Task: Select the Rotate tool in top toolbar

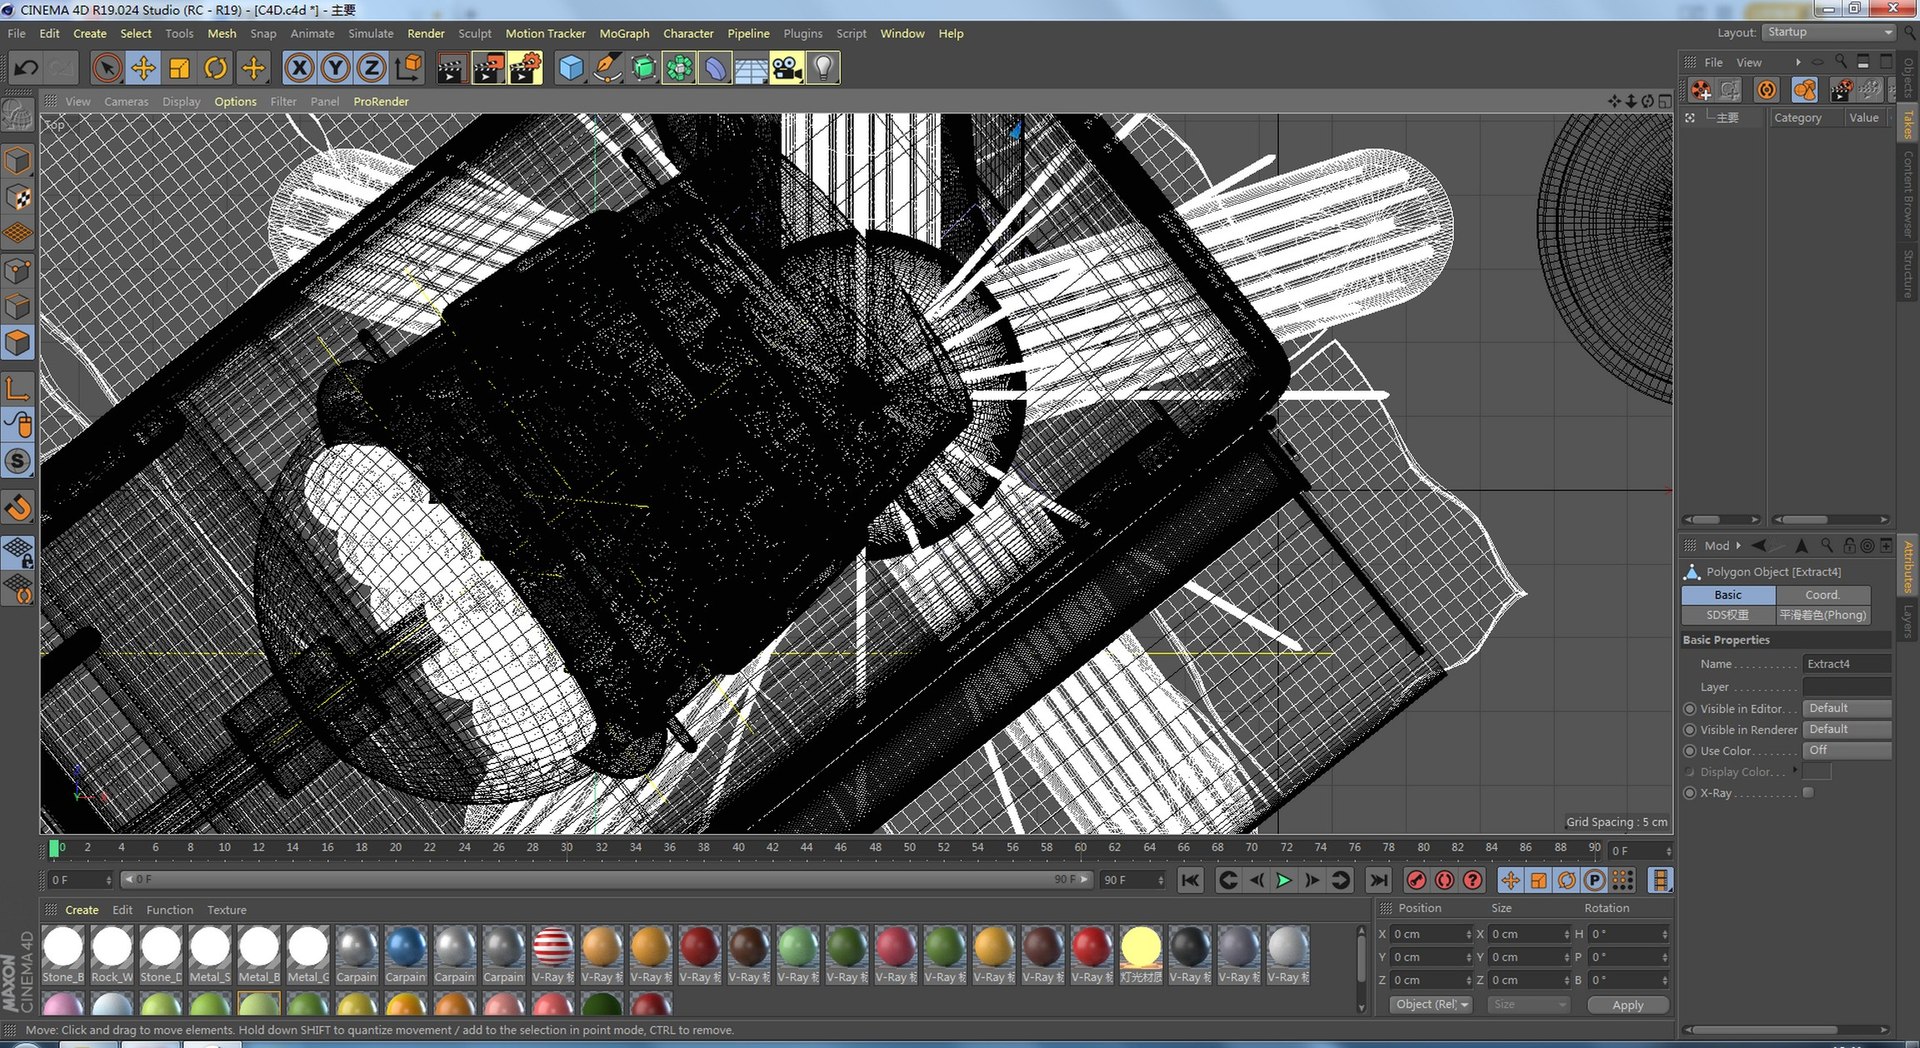Action: (x=215, y=68)
